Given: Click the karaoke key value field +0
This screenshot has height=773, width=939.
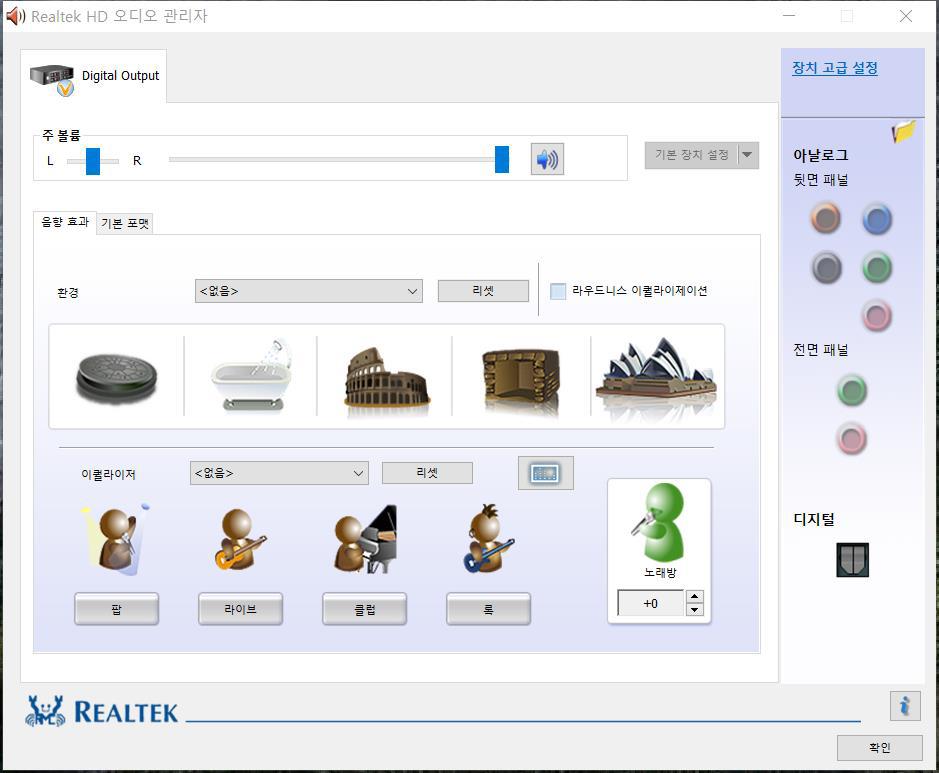Looking at the screenshot, I should point(651,604).
